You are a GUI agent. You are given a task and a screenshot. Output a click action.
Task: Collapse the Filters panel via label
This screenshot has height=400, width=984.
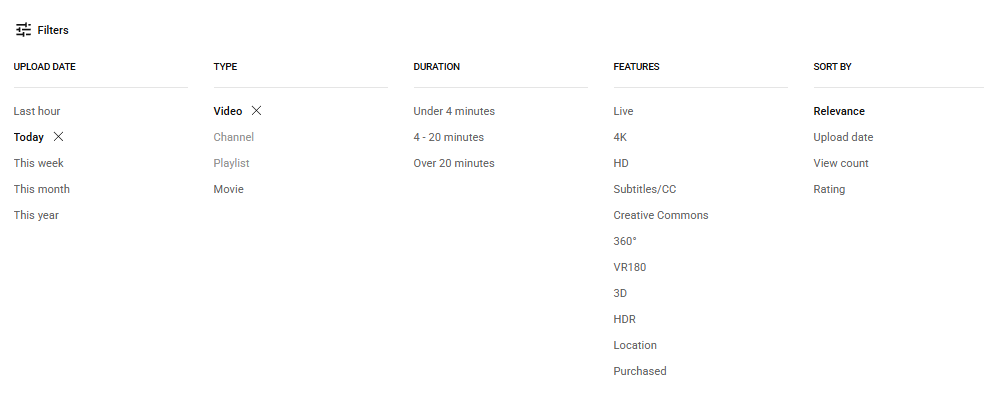click(53, 30)
